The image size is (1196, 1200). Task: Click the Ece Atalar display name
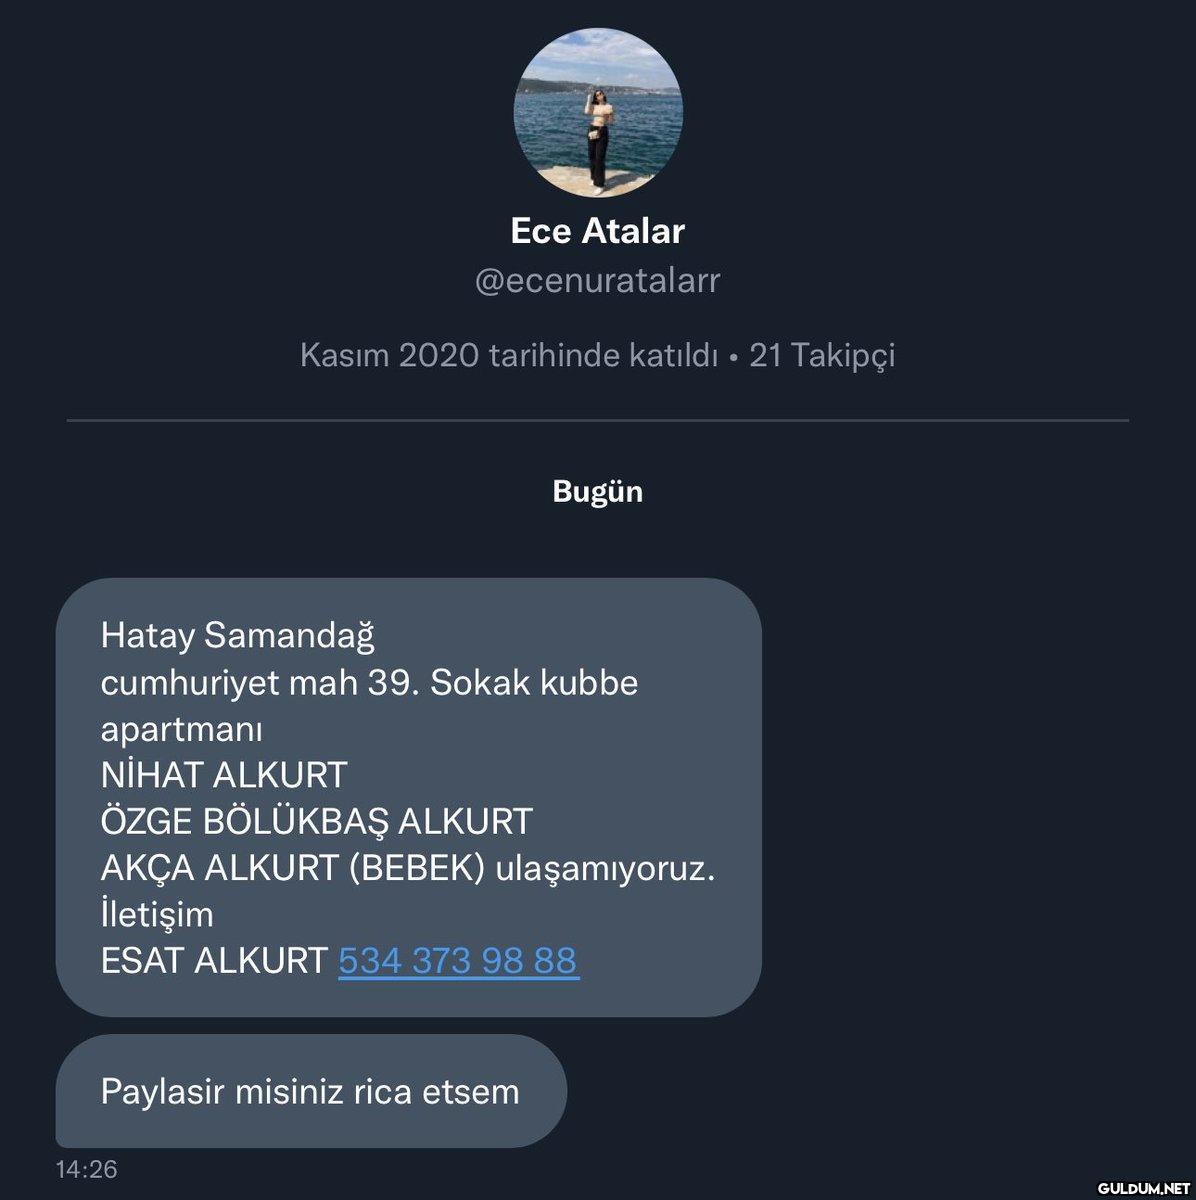pyautogui.click(x=598, y=231)
